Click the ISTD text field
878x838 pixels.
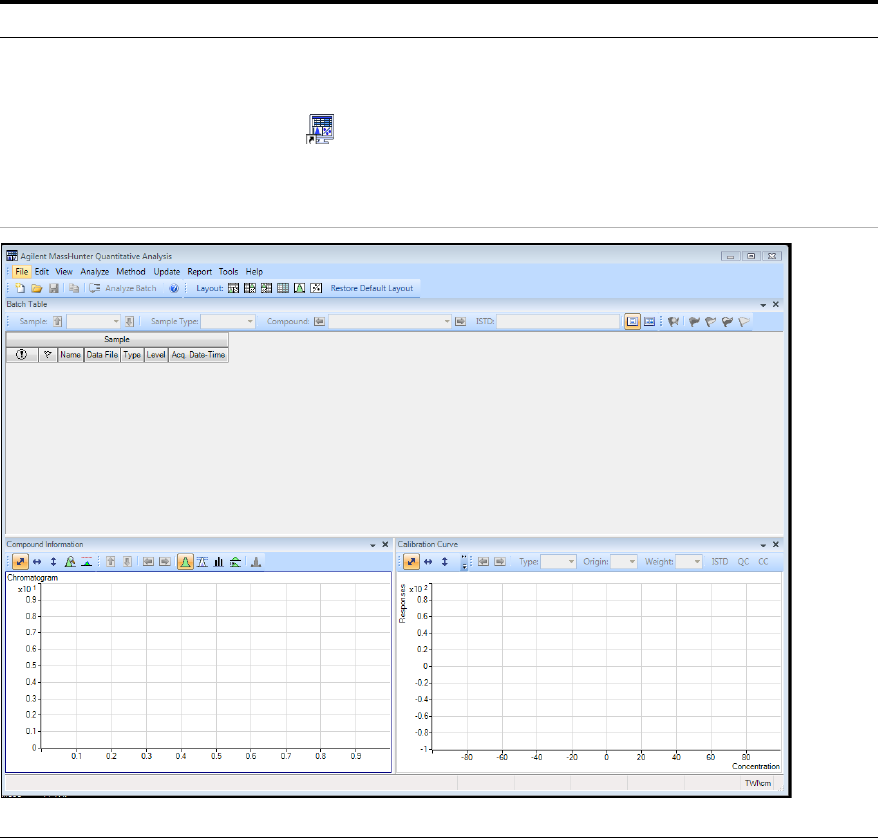558,321
